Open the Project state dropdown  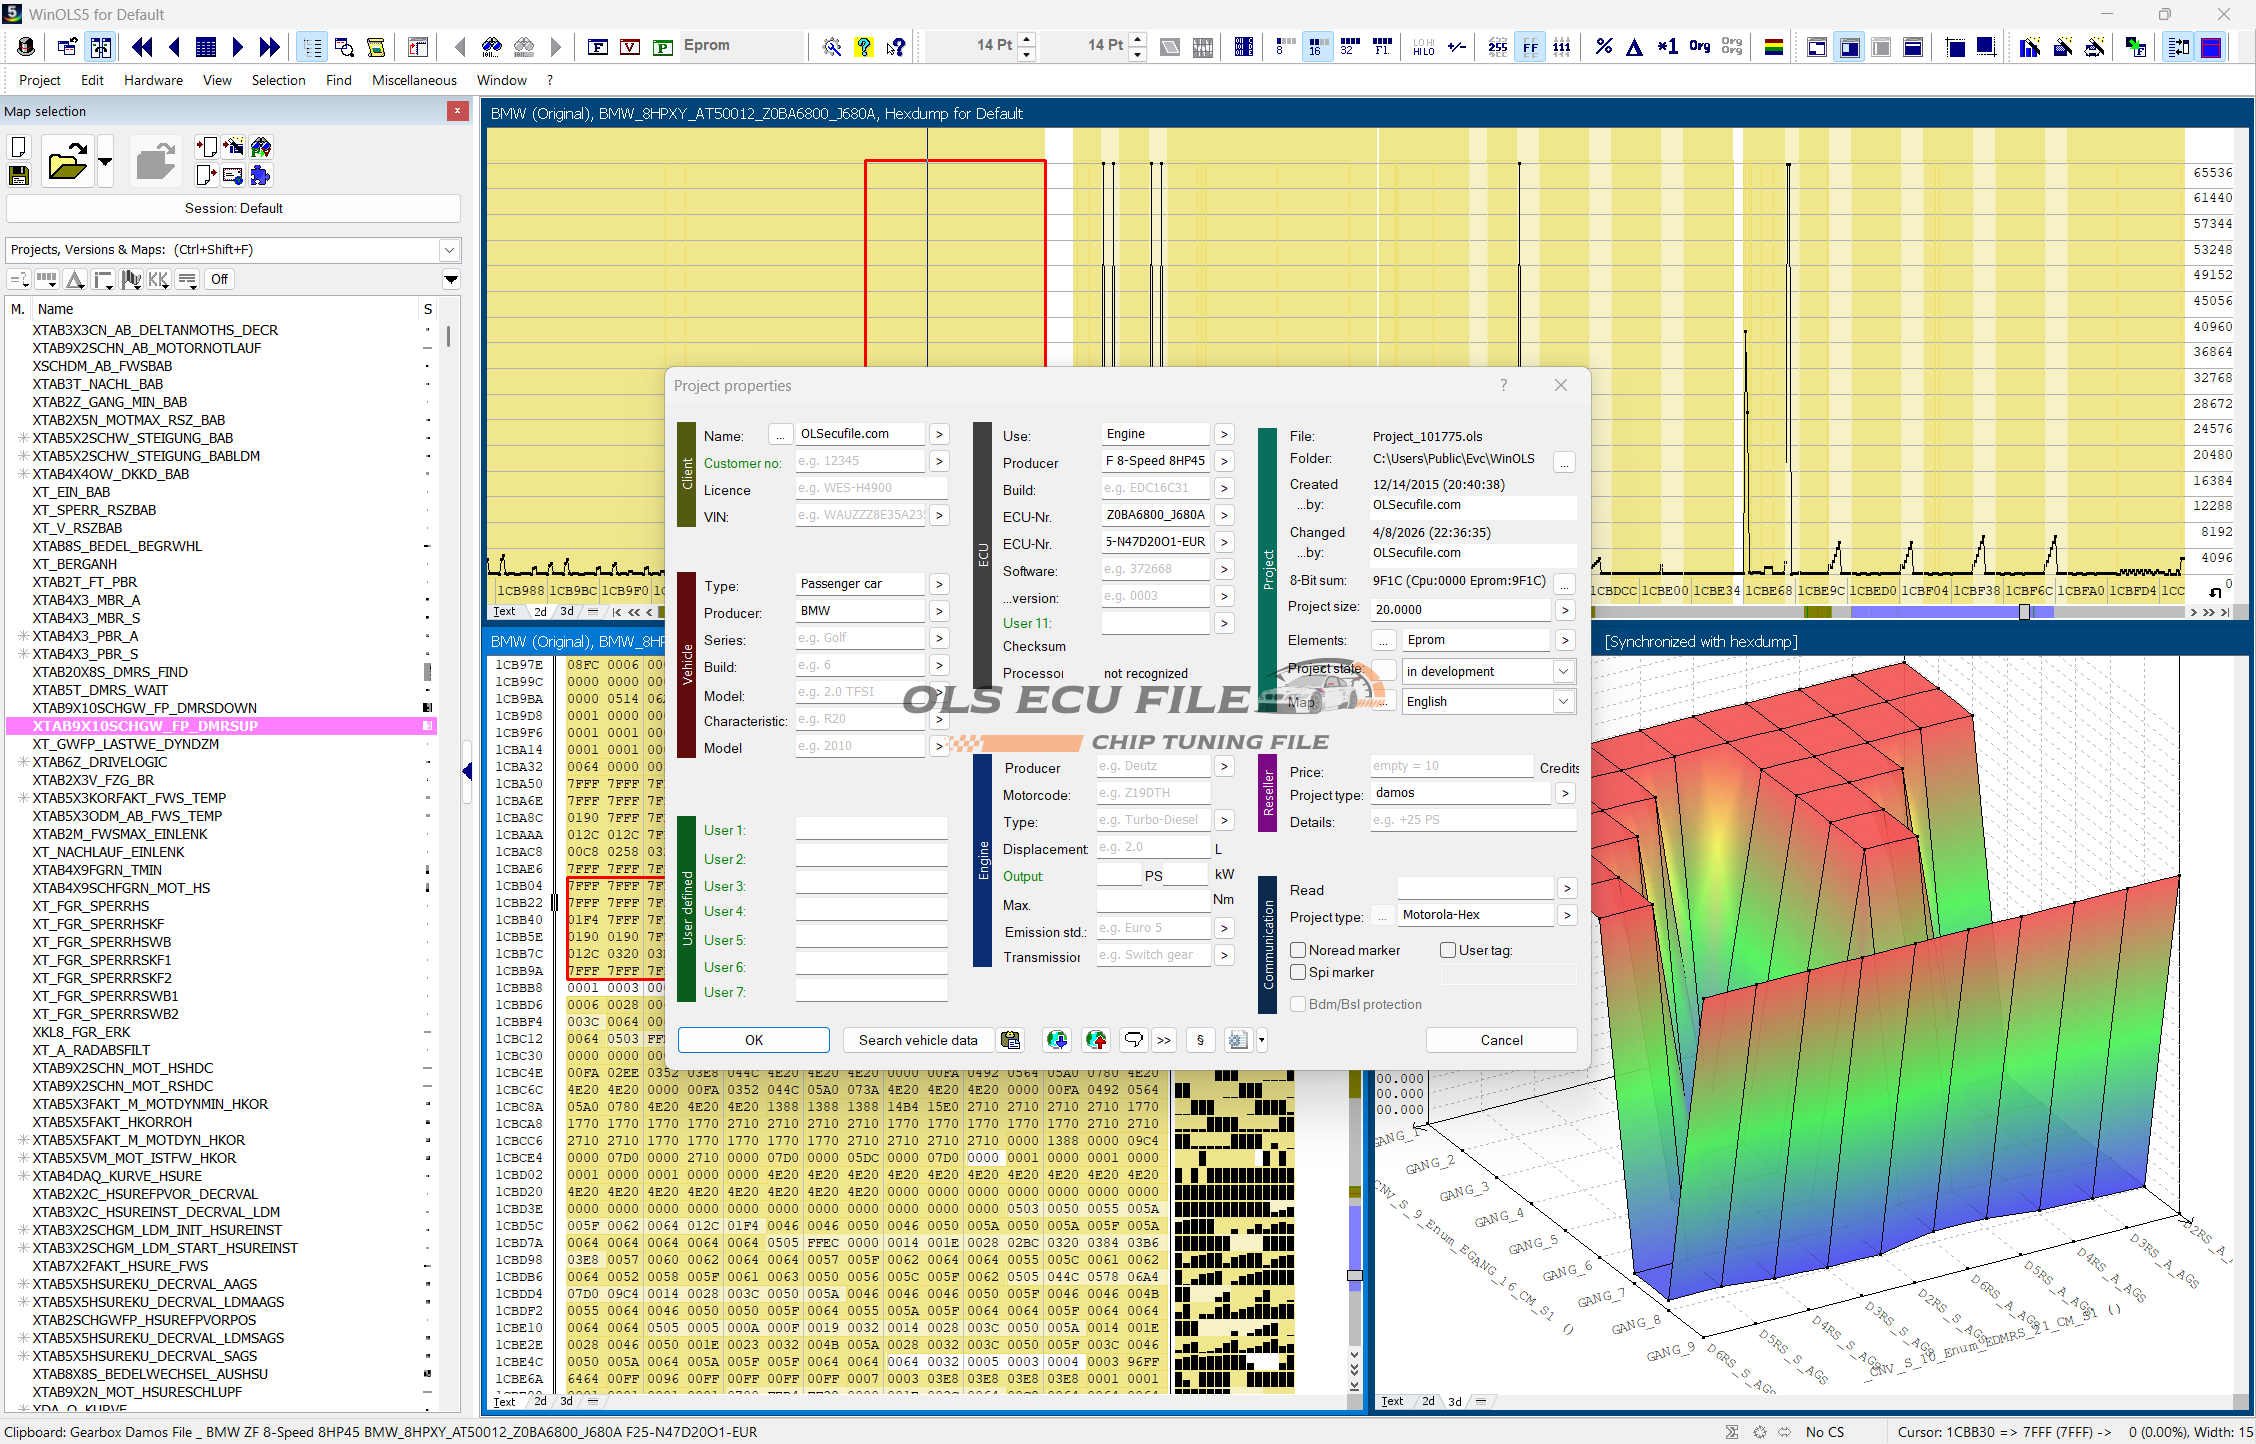1563,672
